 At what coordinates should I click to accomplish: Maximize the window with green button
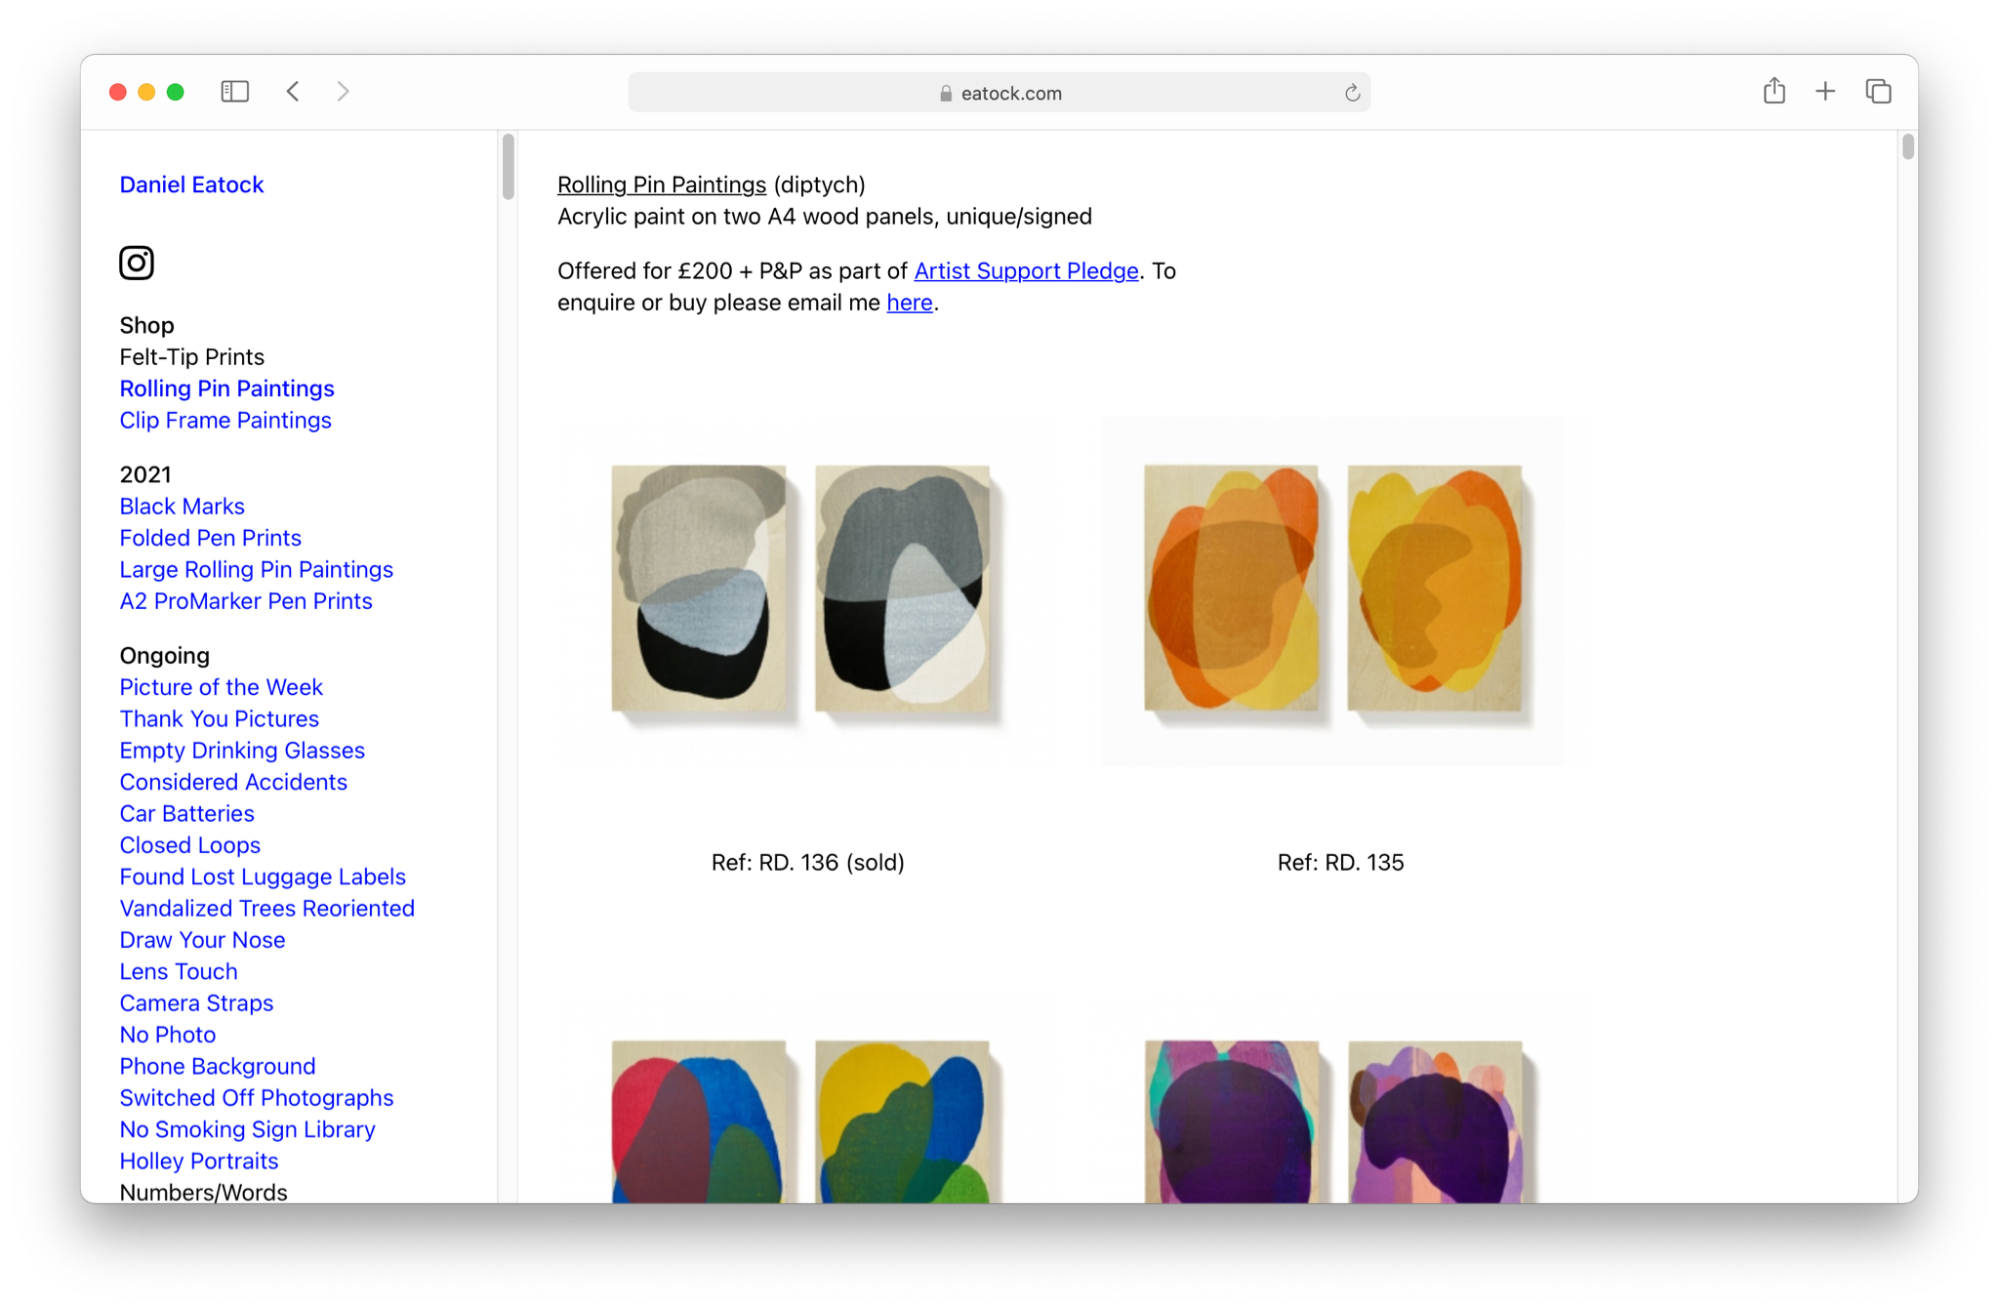(176, 92)
